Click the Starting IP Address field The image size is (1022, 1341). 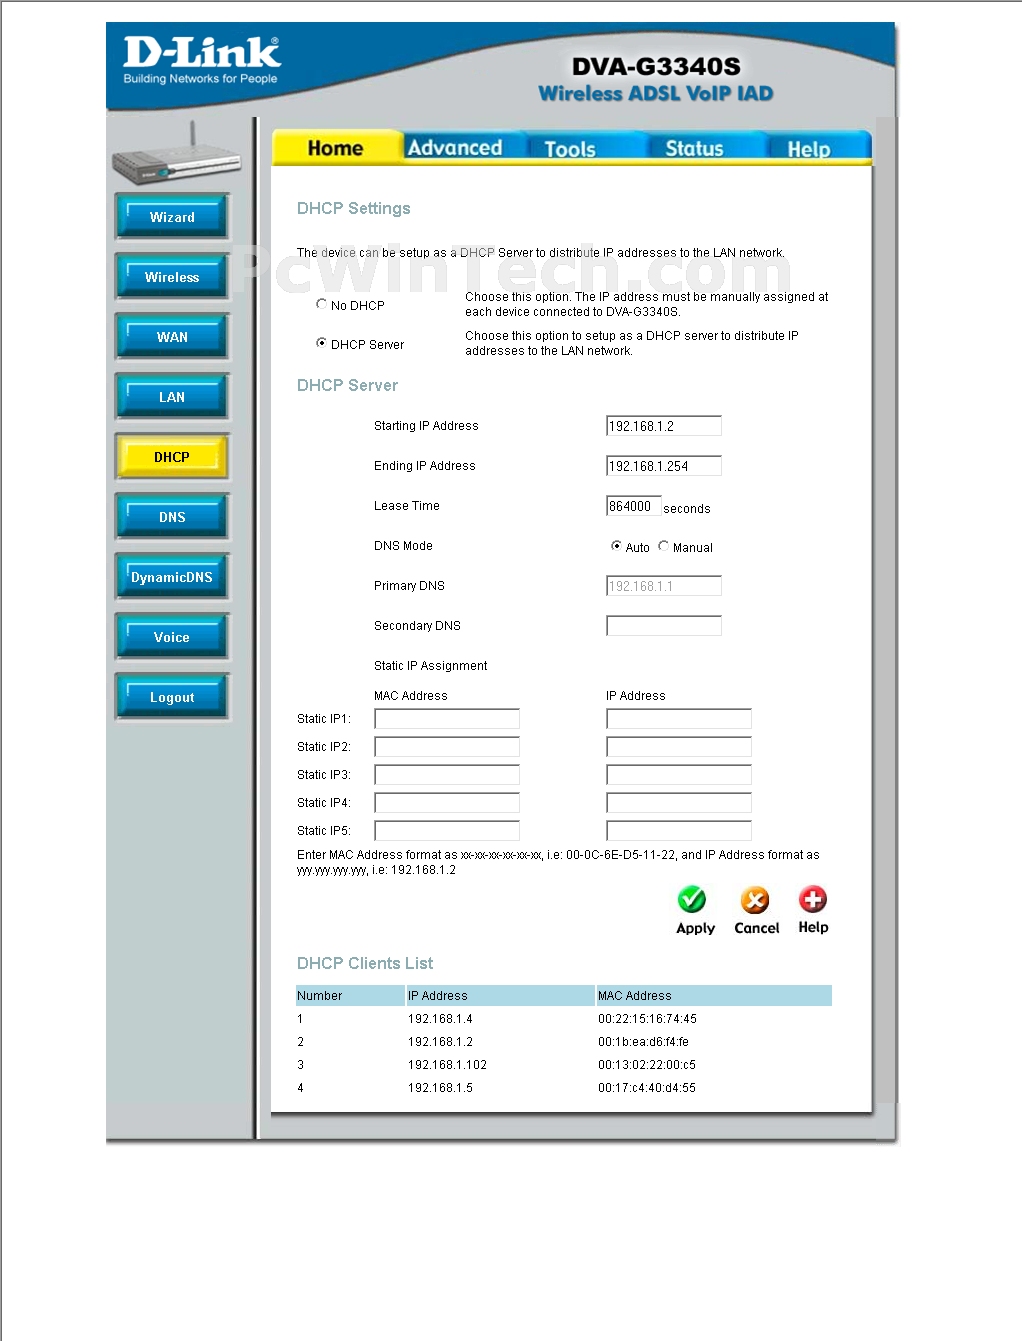(x=664, y=426)
